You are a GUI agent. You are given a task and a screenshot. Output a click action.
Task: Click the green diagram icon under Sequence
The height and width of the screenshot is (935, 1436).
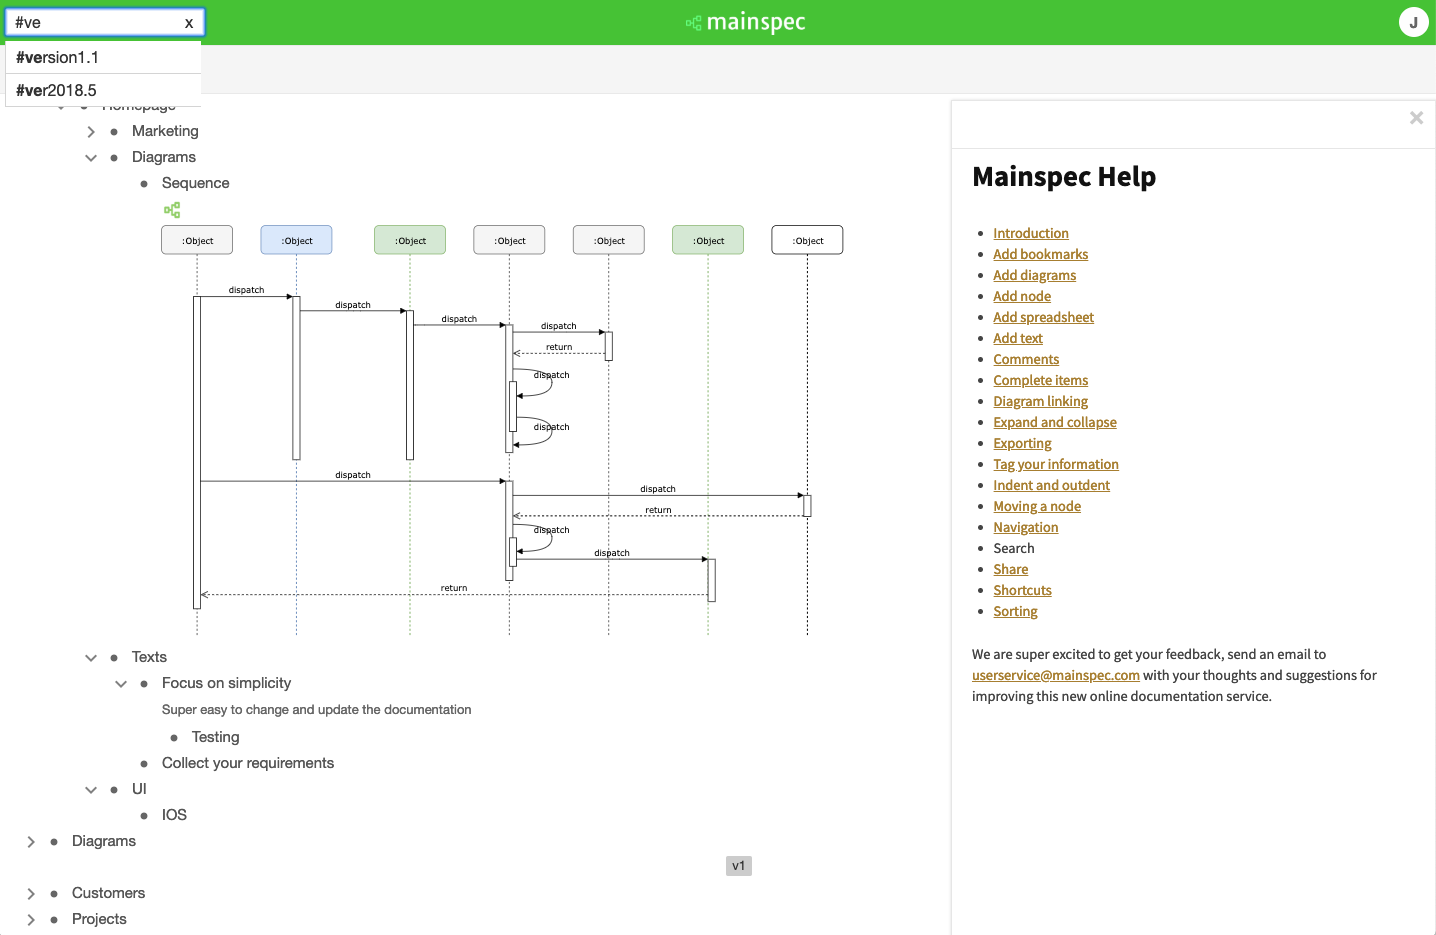tap(172, 210)
